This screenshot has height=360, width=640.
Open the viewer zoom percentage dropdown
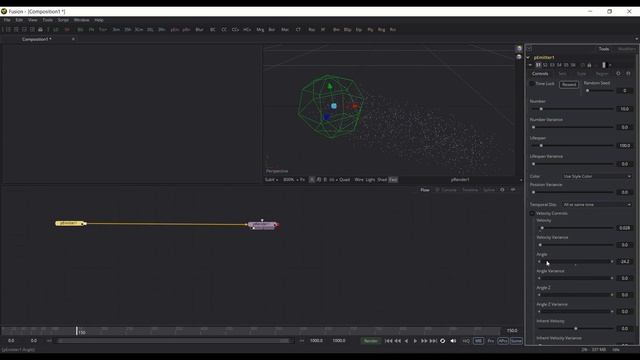tap(290, 180)
